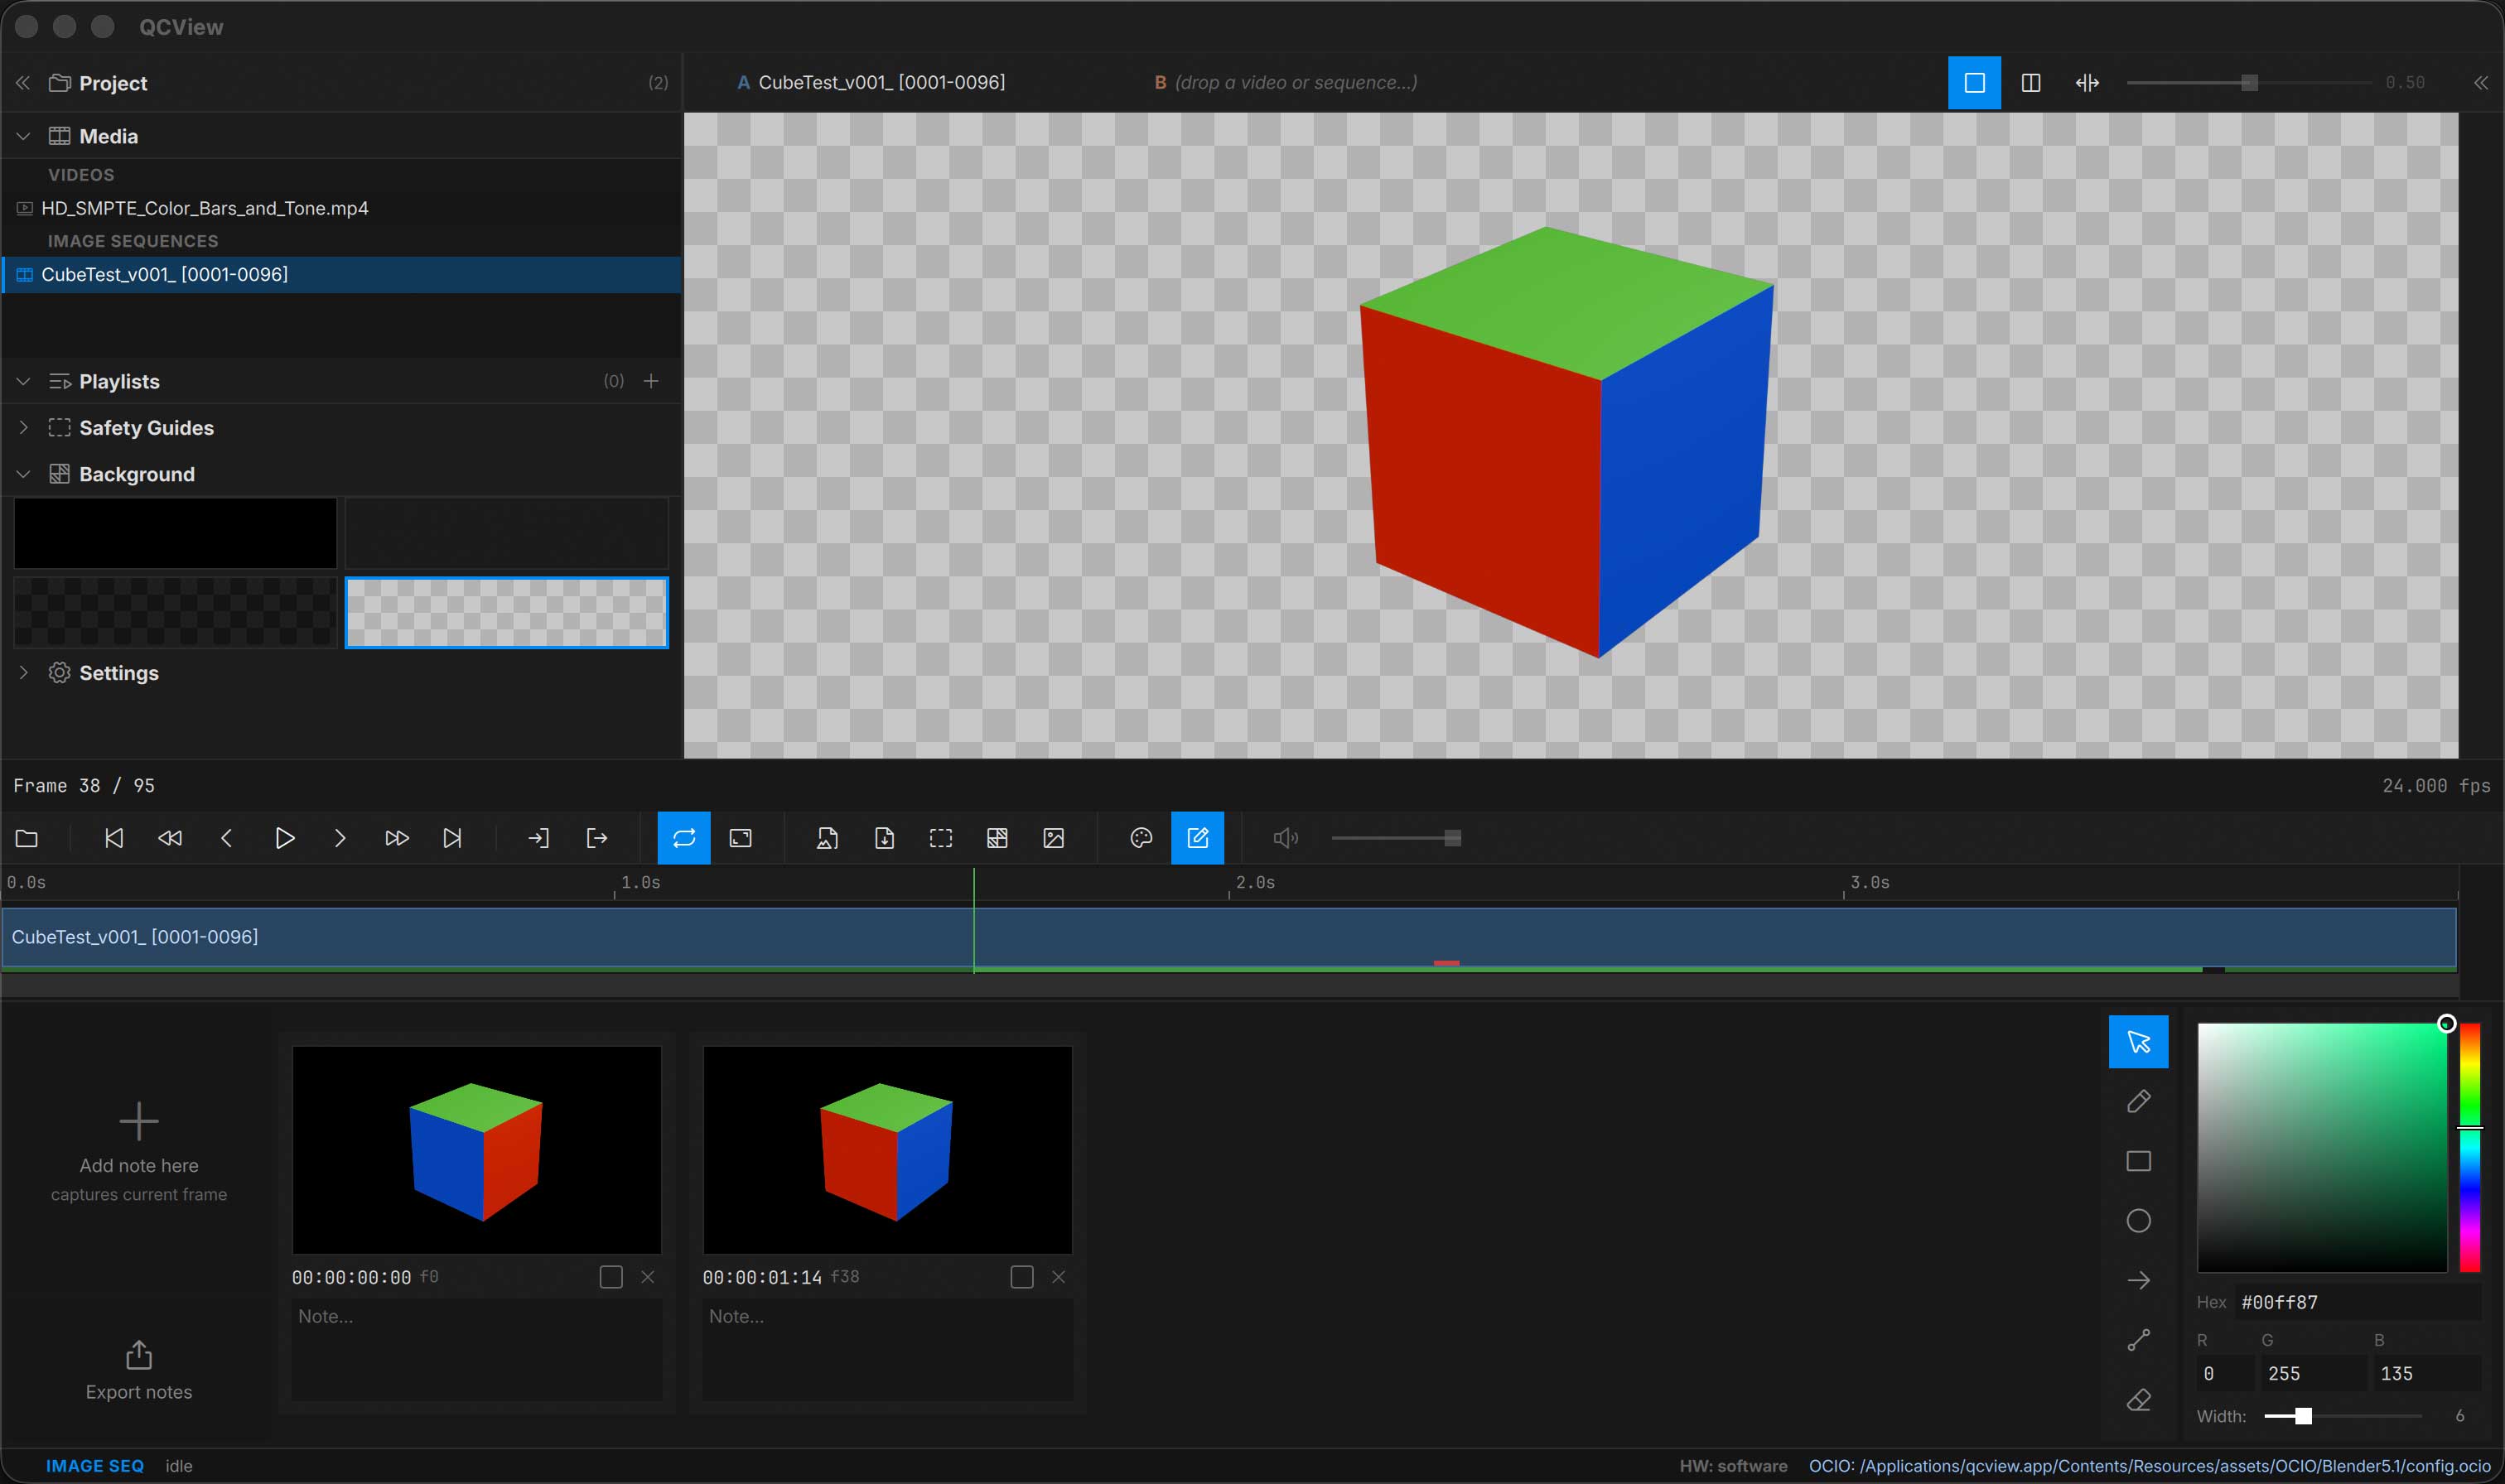2505x1484 pixels.
Task: Set the in point marker
Action: tap(538, 838)
